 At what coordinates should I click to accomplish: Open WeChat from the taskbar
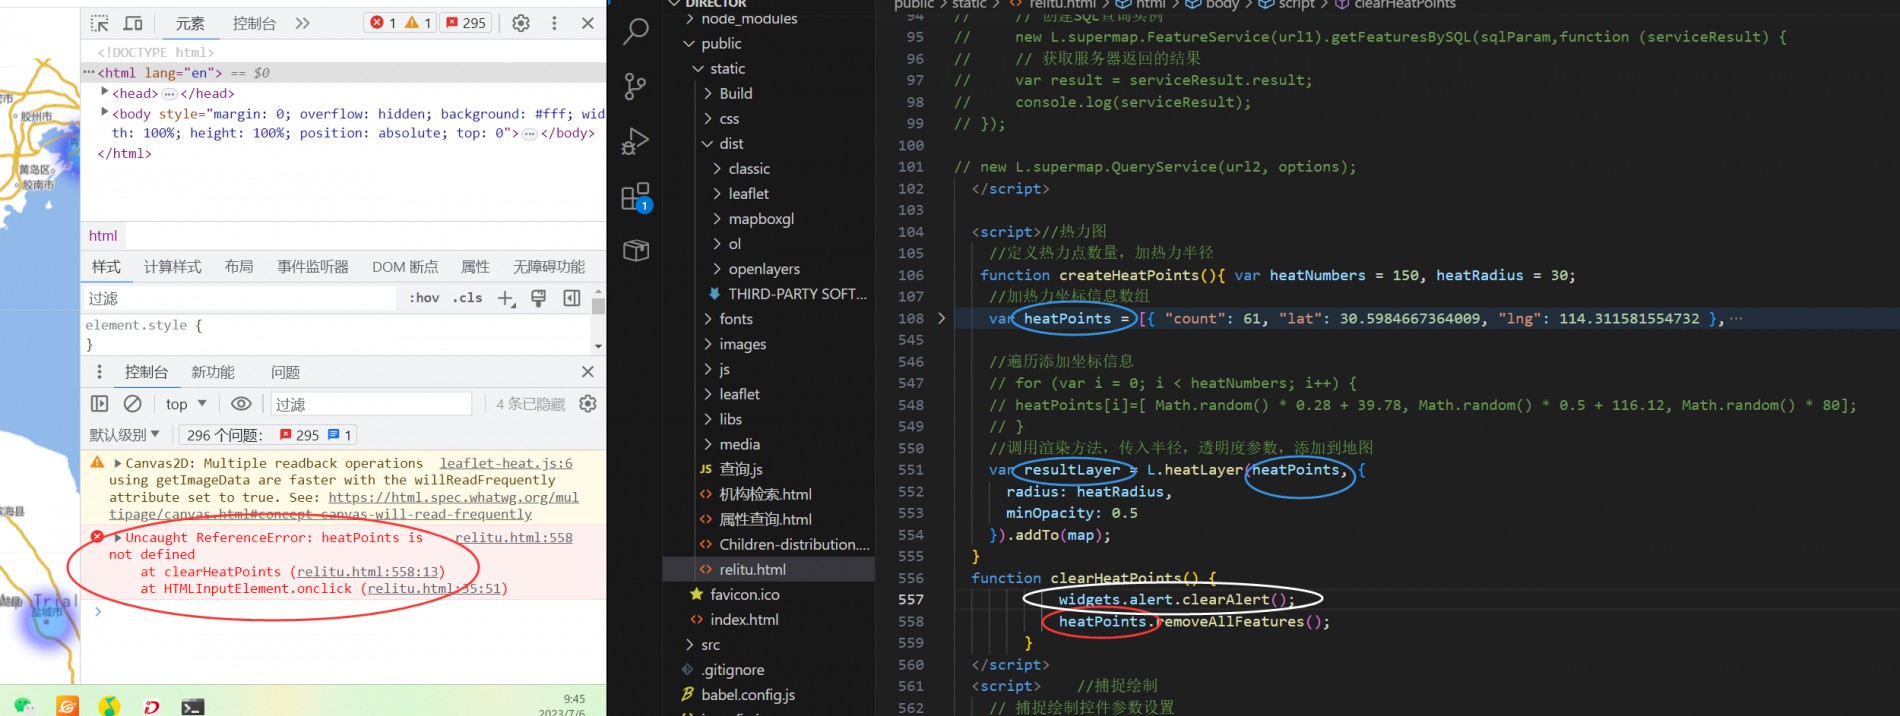24,706
